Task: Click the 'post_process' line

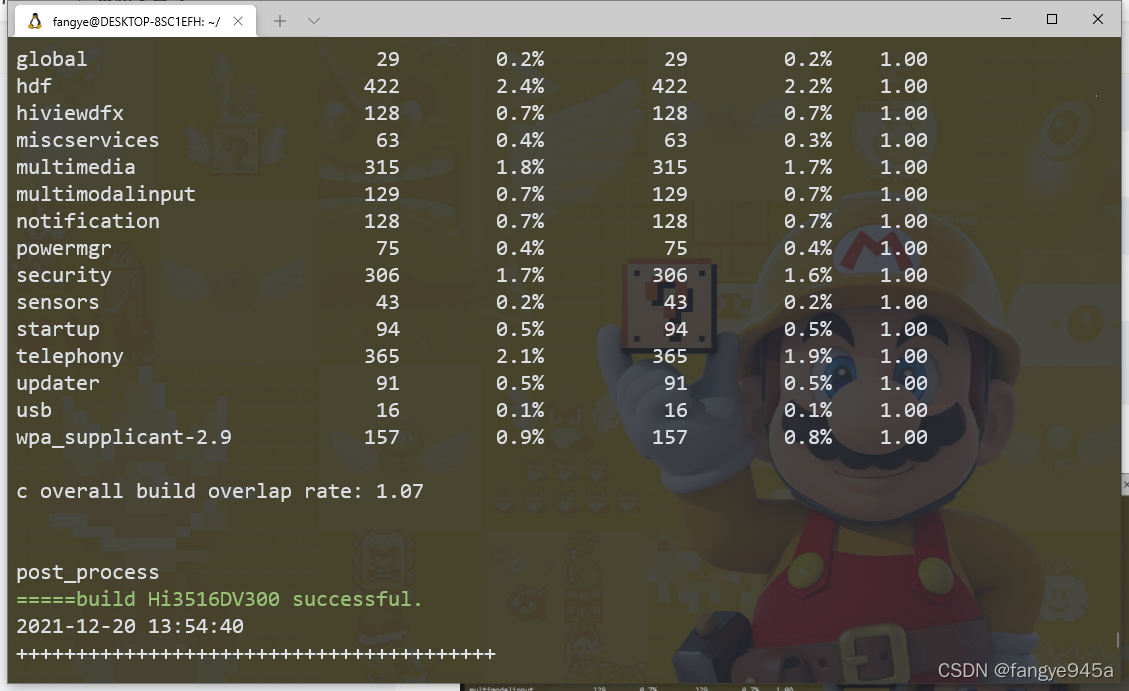Action: pyautogui.click(x=88, y=572)
